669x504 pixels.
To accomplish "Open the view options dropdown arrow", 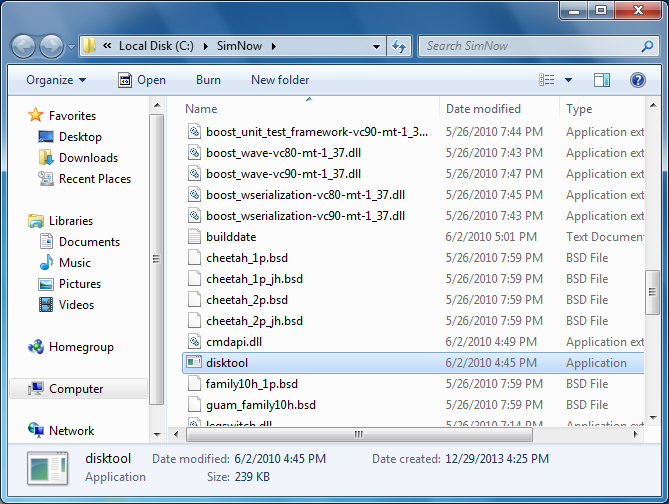I will pyautogui.click(x=568, y=80).
